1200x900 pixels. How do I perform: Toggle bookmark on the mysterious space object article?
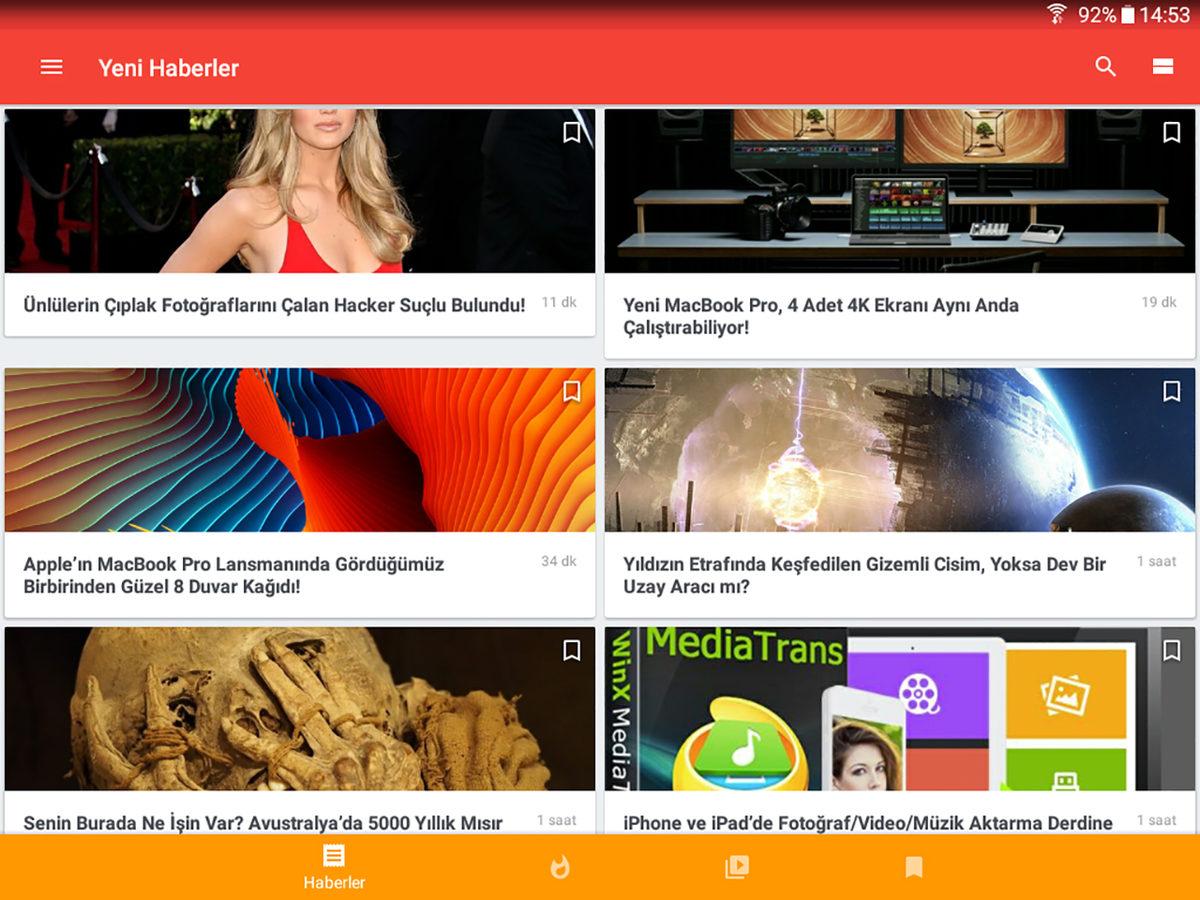tap(1171, 392)
